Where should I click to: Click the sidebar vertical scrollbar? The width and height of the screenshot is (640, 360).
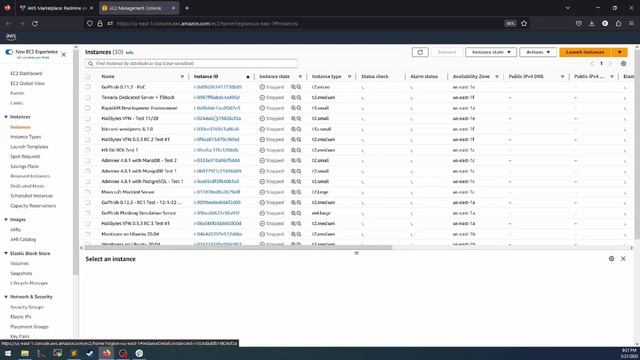(x=76, y=163)
